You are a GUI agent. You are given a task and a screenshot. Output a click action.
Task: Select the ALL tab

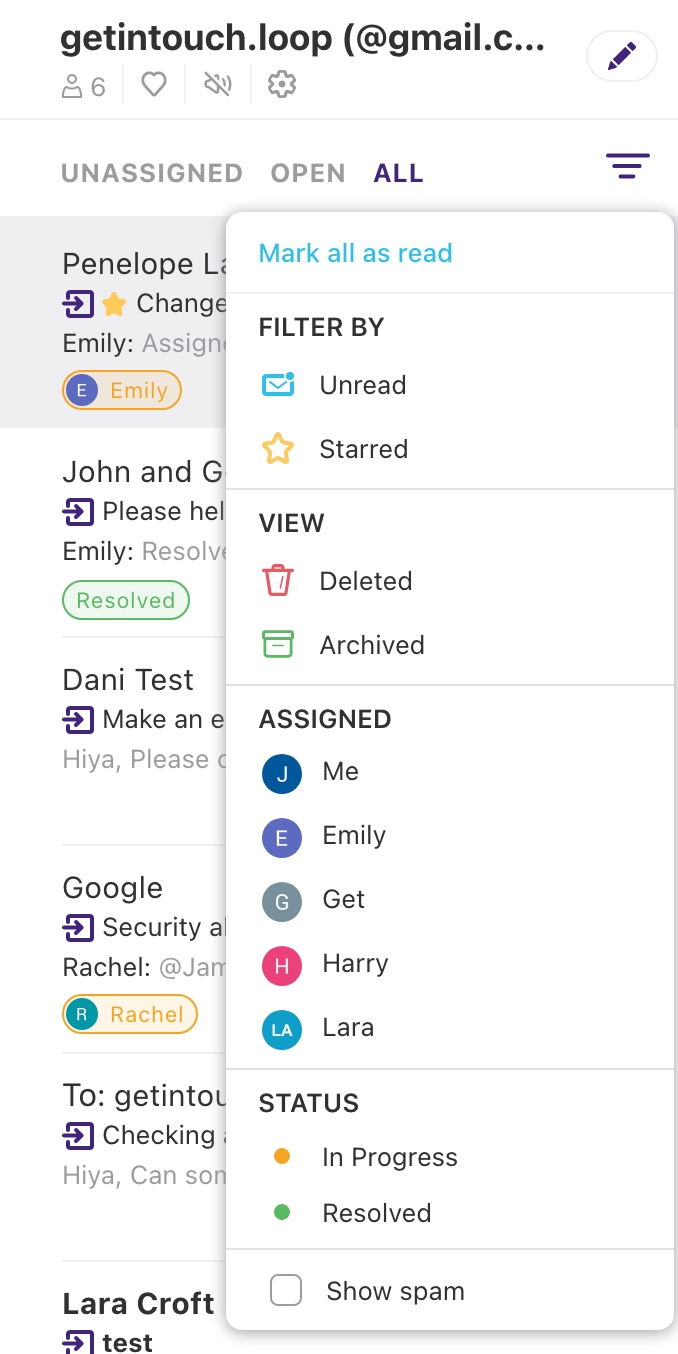[x=399, y=173]
